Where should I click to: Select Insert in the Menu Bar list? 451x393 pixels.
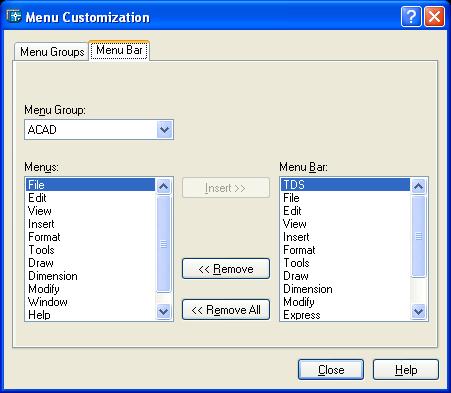[345, 237]
